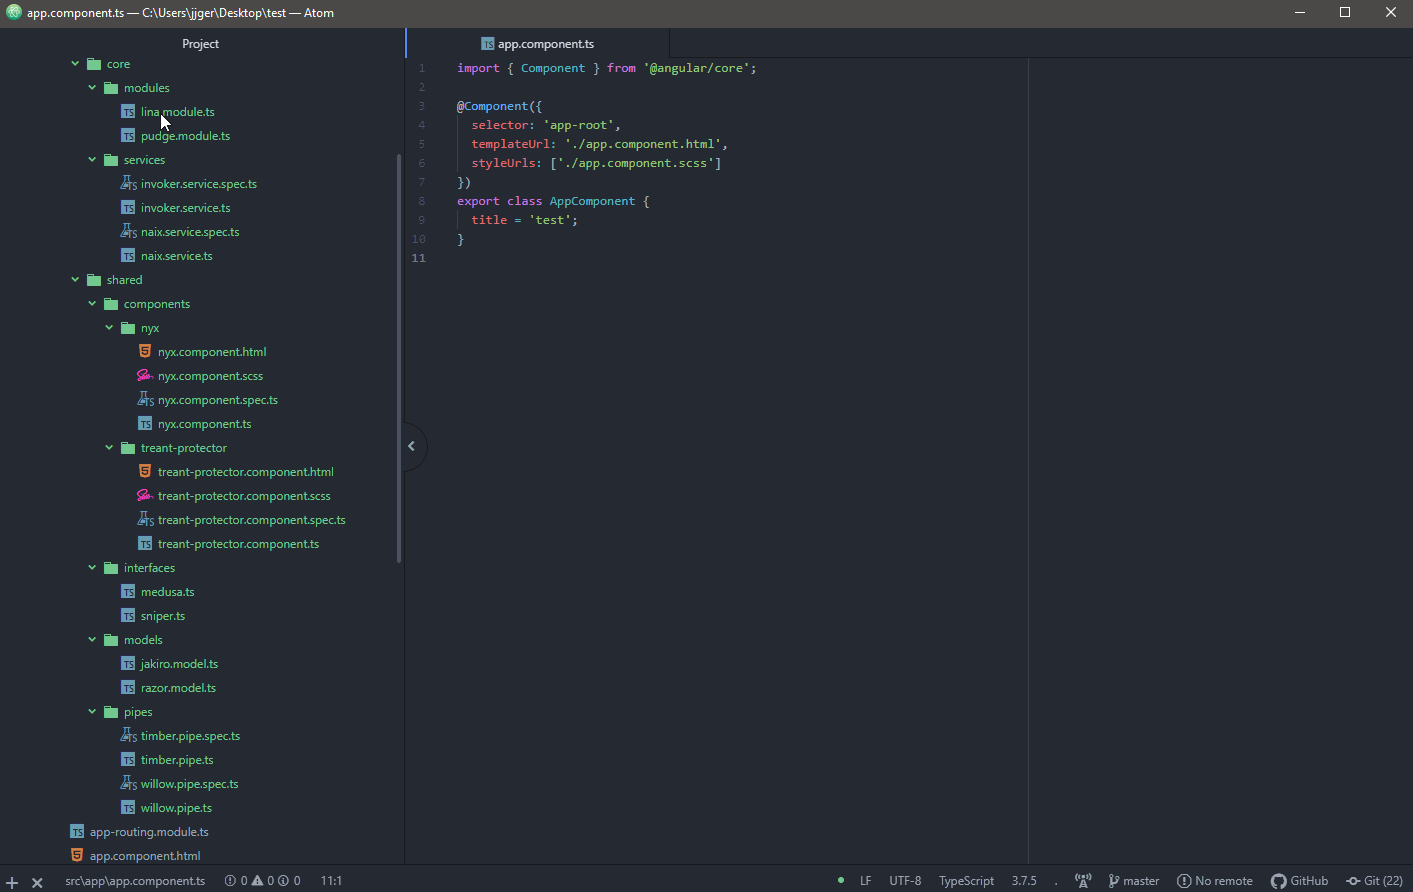
Task: Click the green dot indicator in status bar
Action: coord(840,881)
